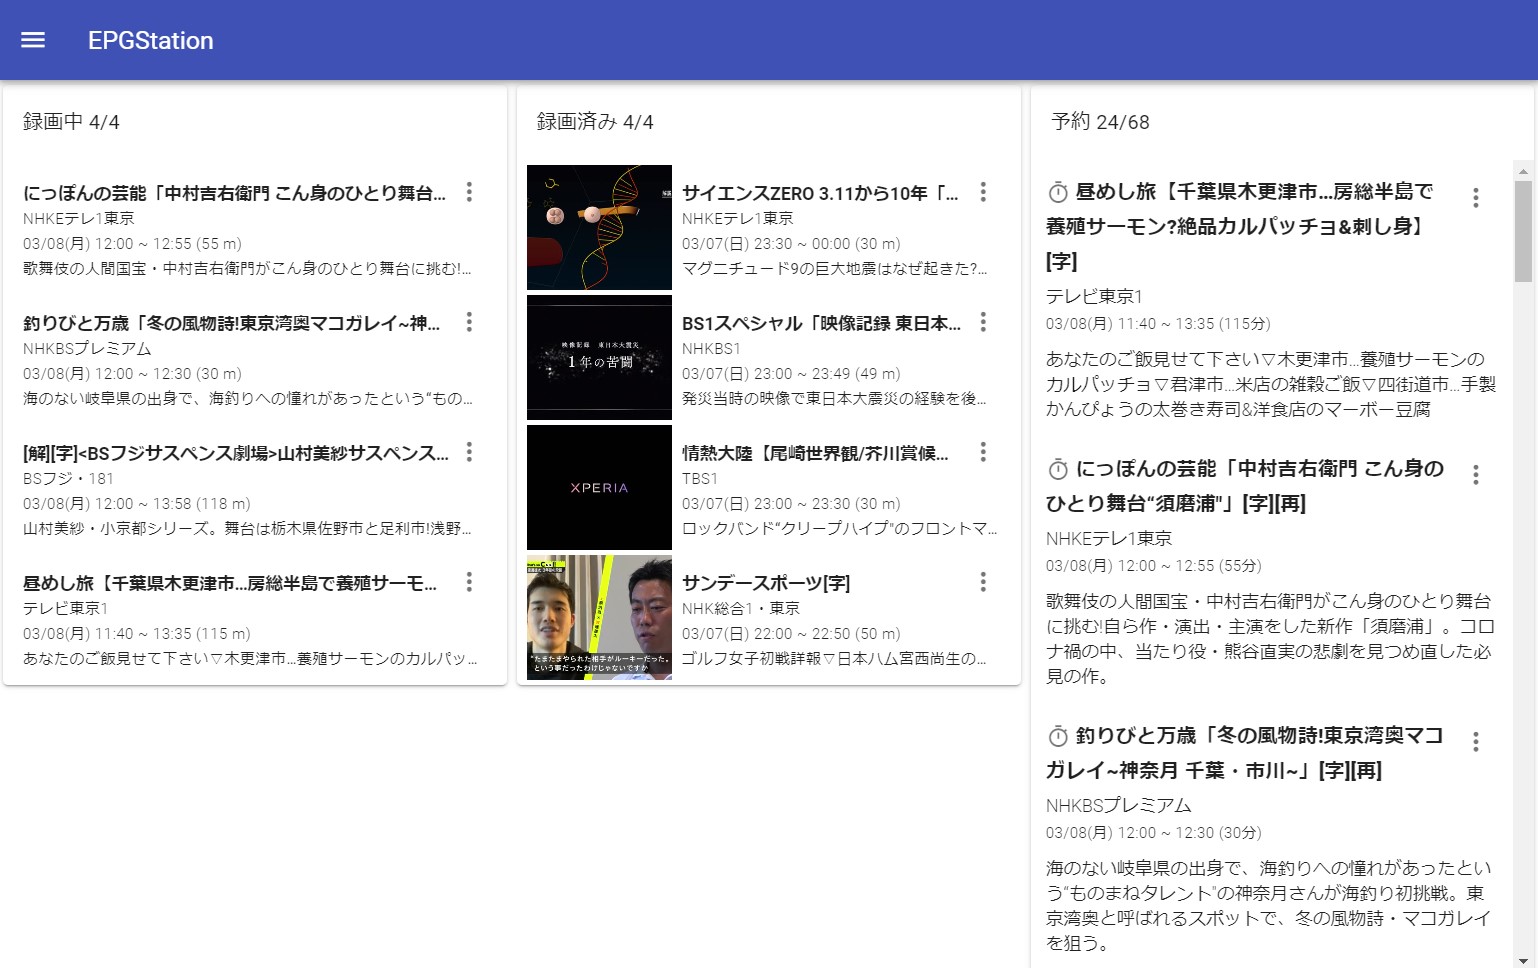
Task: Click channel name TBS1 under 情熱大陸
Action: [699, 478]
